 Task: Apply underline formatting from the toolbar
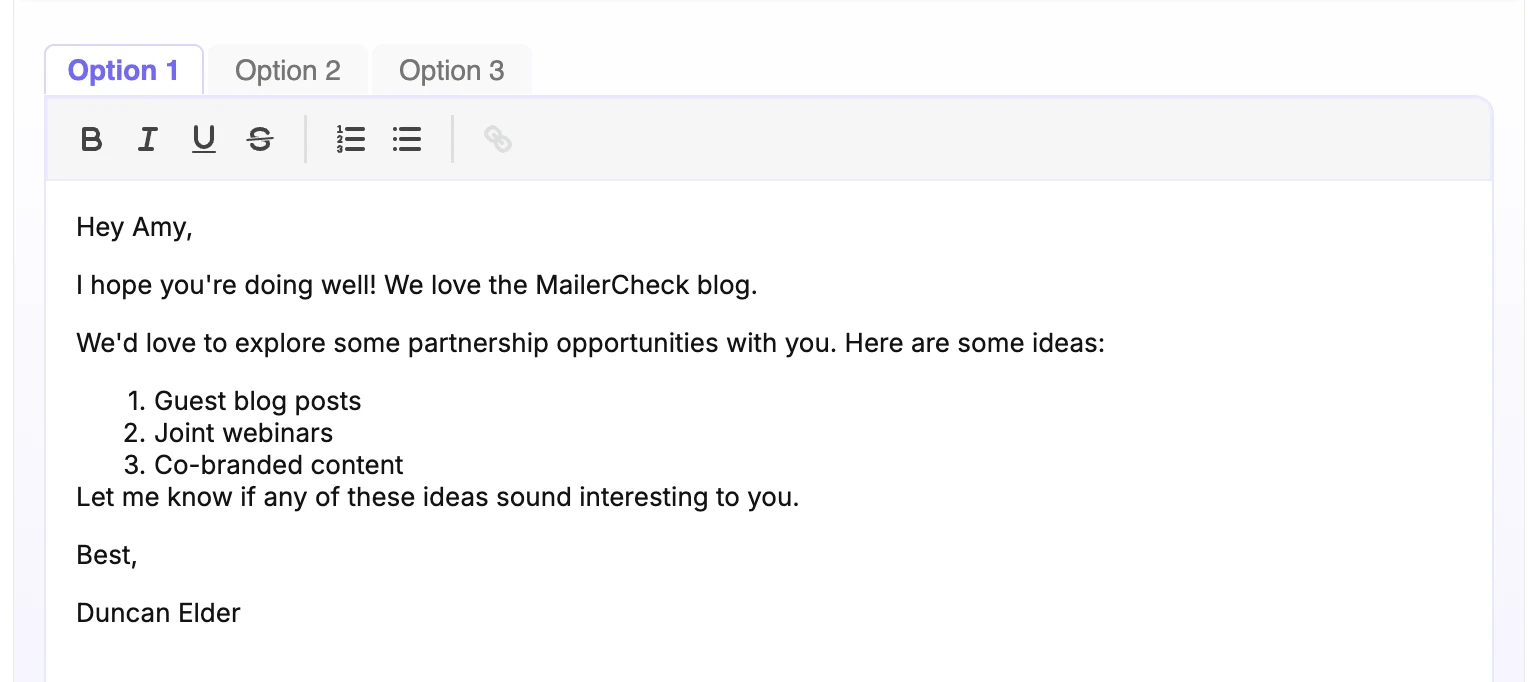[x=204, y=139]
